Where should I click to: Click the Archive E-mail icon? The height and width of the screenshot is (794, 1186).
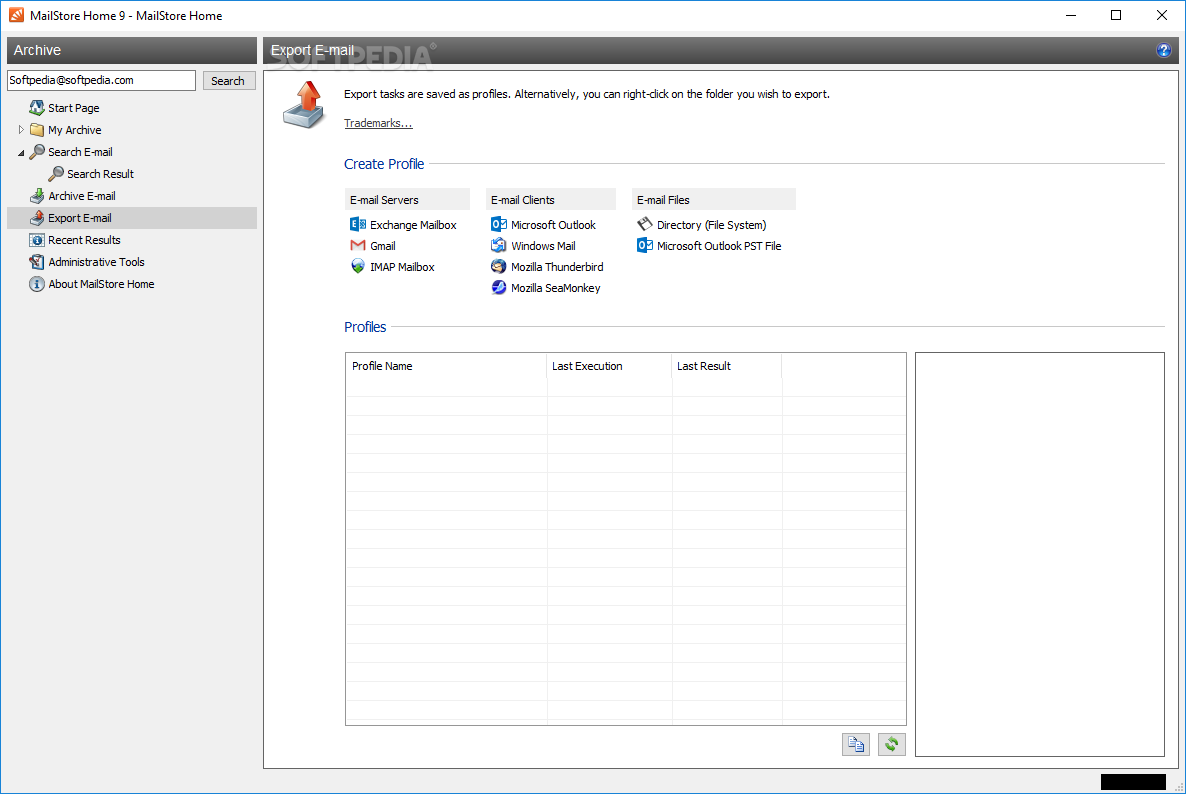point(36,196)
